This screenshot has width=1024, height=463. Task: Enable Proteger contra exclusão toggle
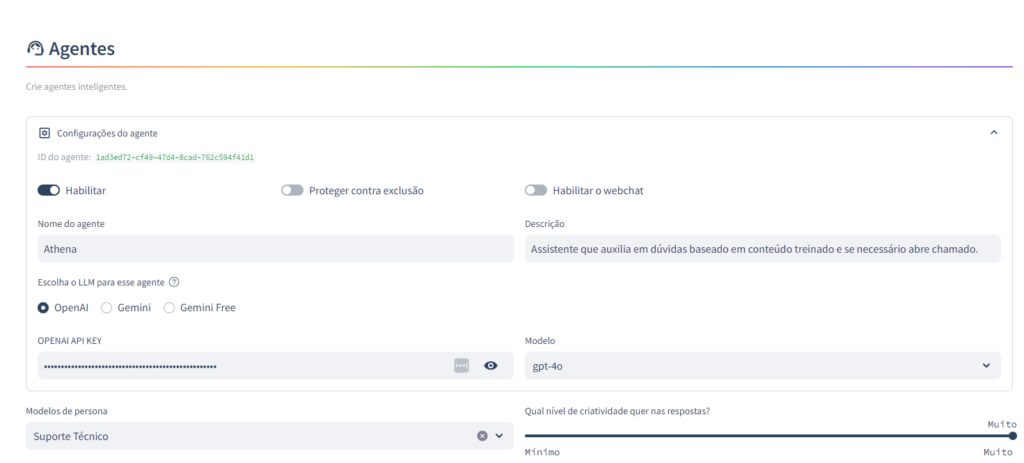coord(292,191)
